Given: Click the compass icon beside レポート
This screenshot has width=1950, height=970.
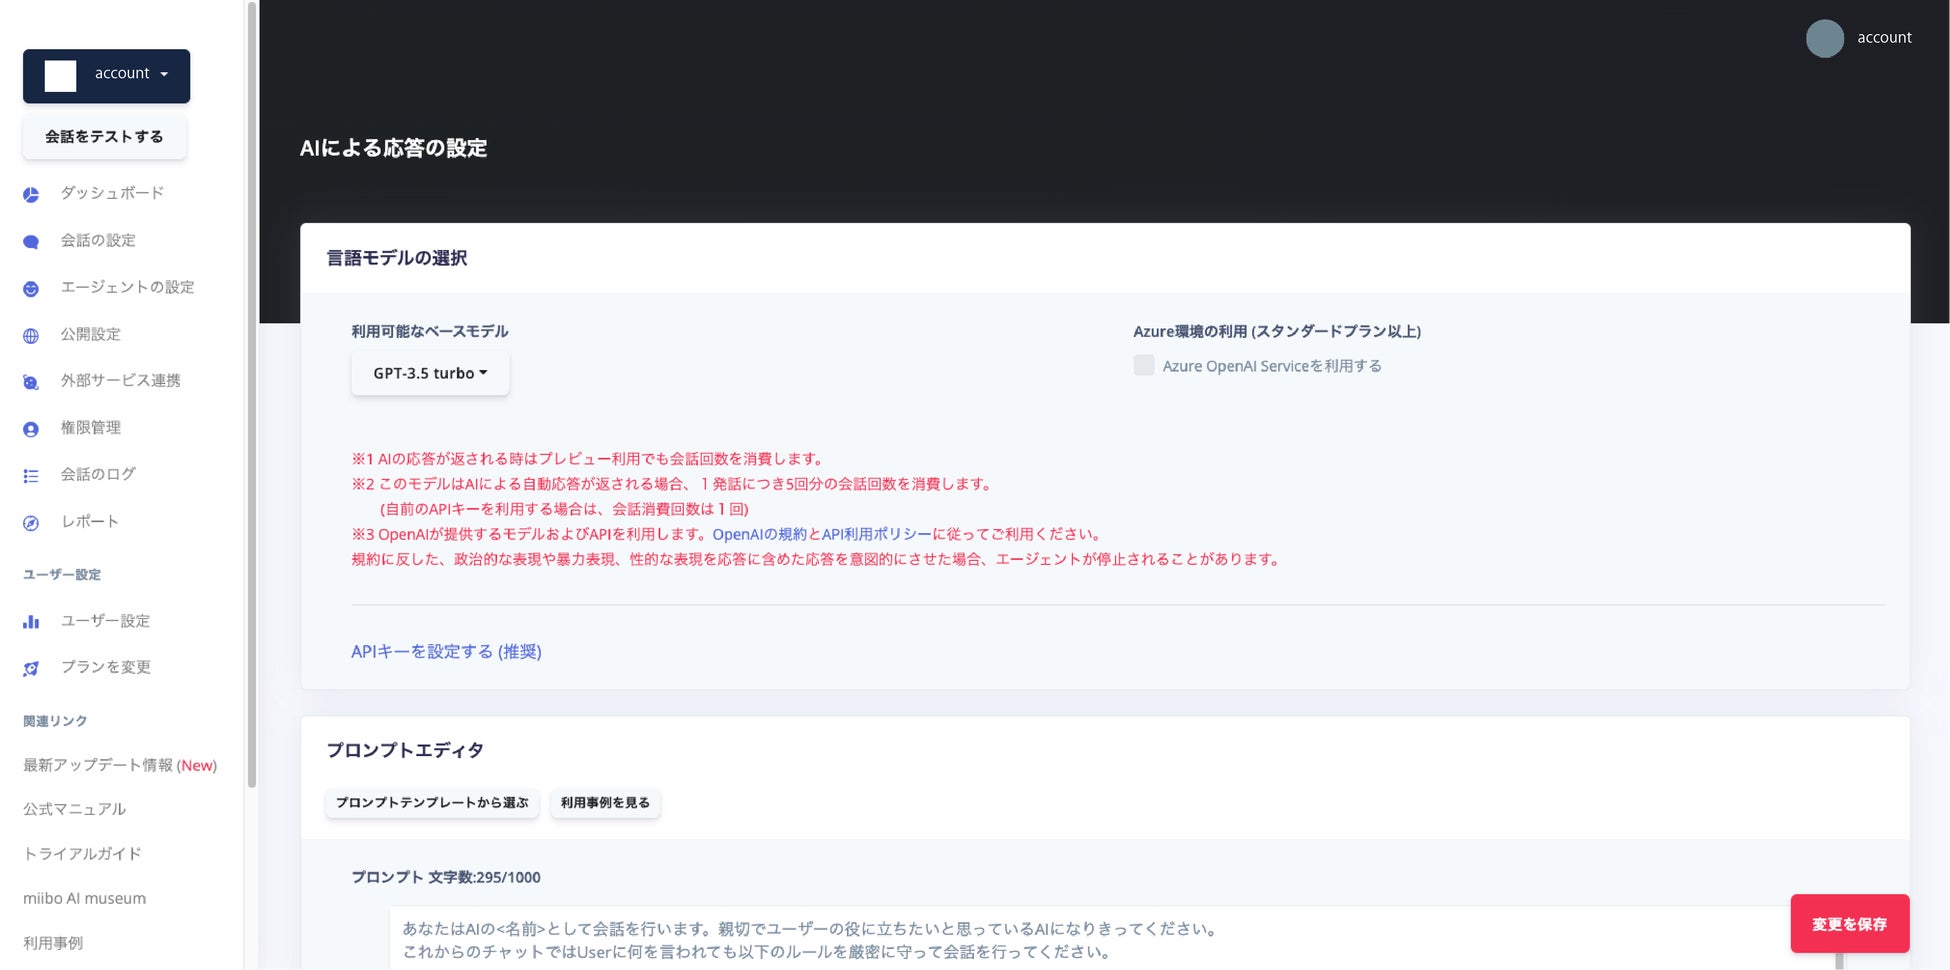Looking at the screenshot, I should tap(31, 523).
